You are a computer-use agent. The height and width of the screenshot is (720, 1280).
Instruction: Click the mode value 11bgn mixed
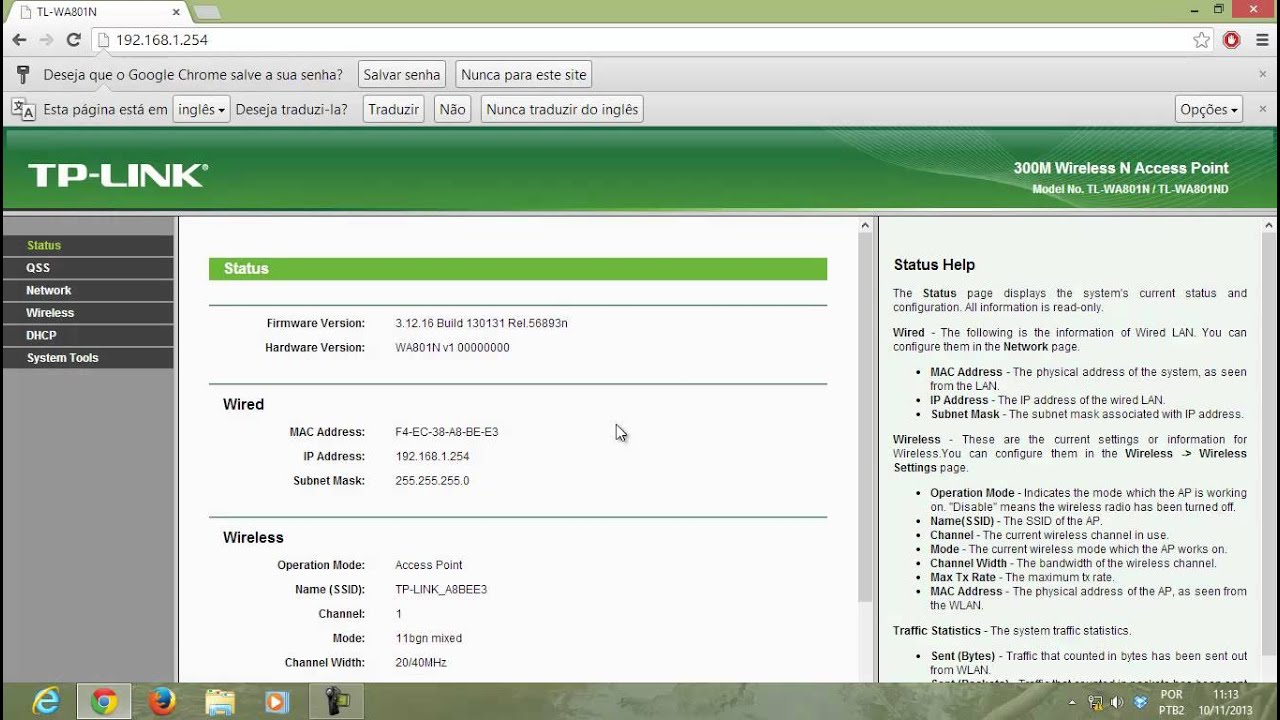428,638
